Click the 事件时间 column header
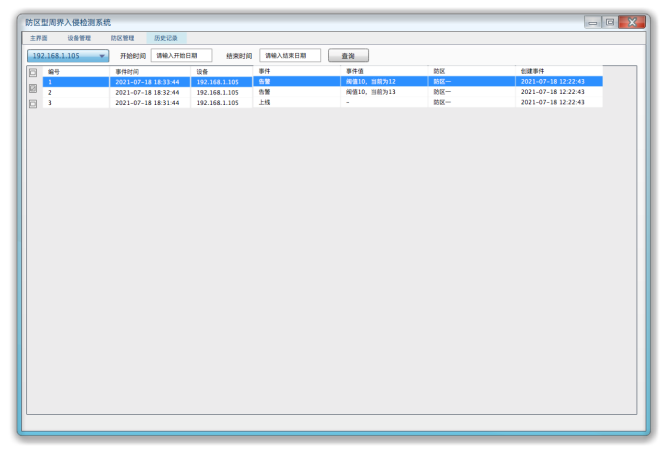671x453 pixels. 127,72
